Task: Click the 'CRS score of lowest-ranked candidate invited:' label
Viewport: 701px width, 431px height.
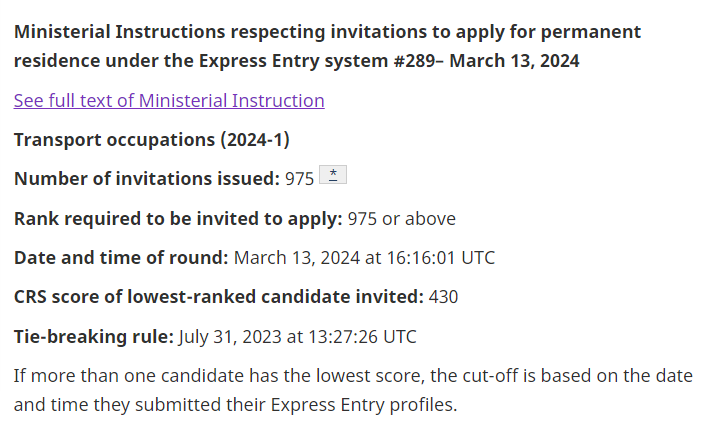Action: tap(219, 297)
